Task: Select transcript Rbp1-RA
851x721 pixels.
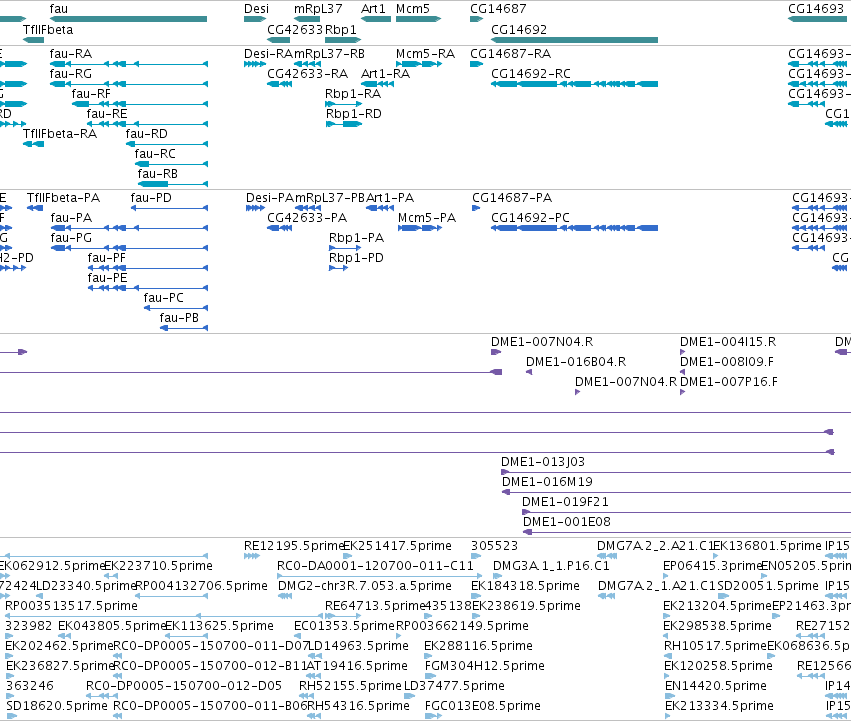Action: (353, 93)
